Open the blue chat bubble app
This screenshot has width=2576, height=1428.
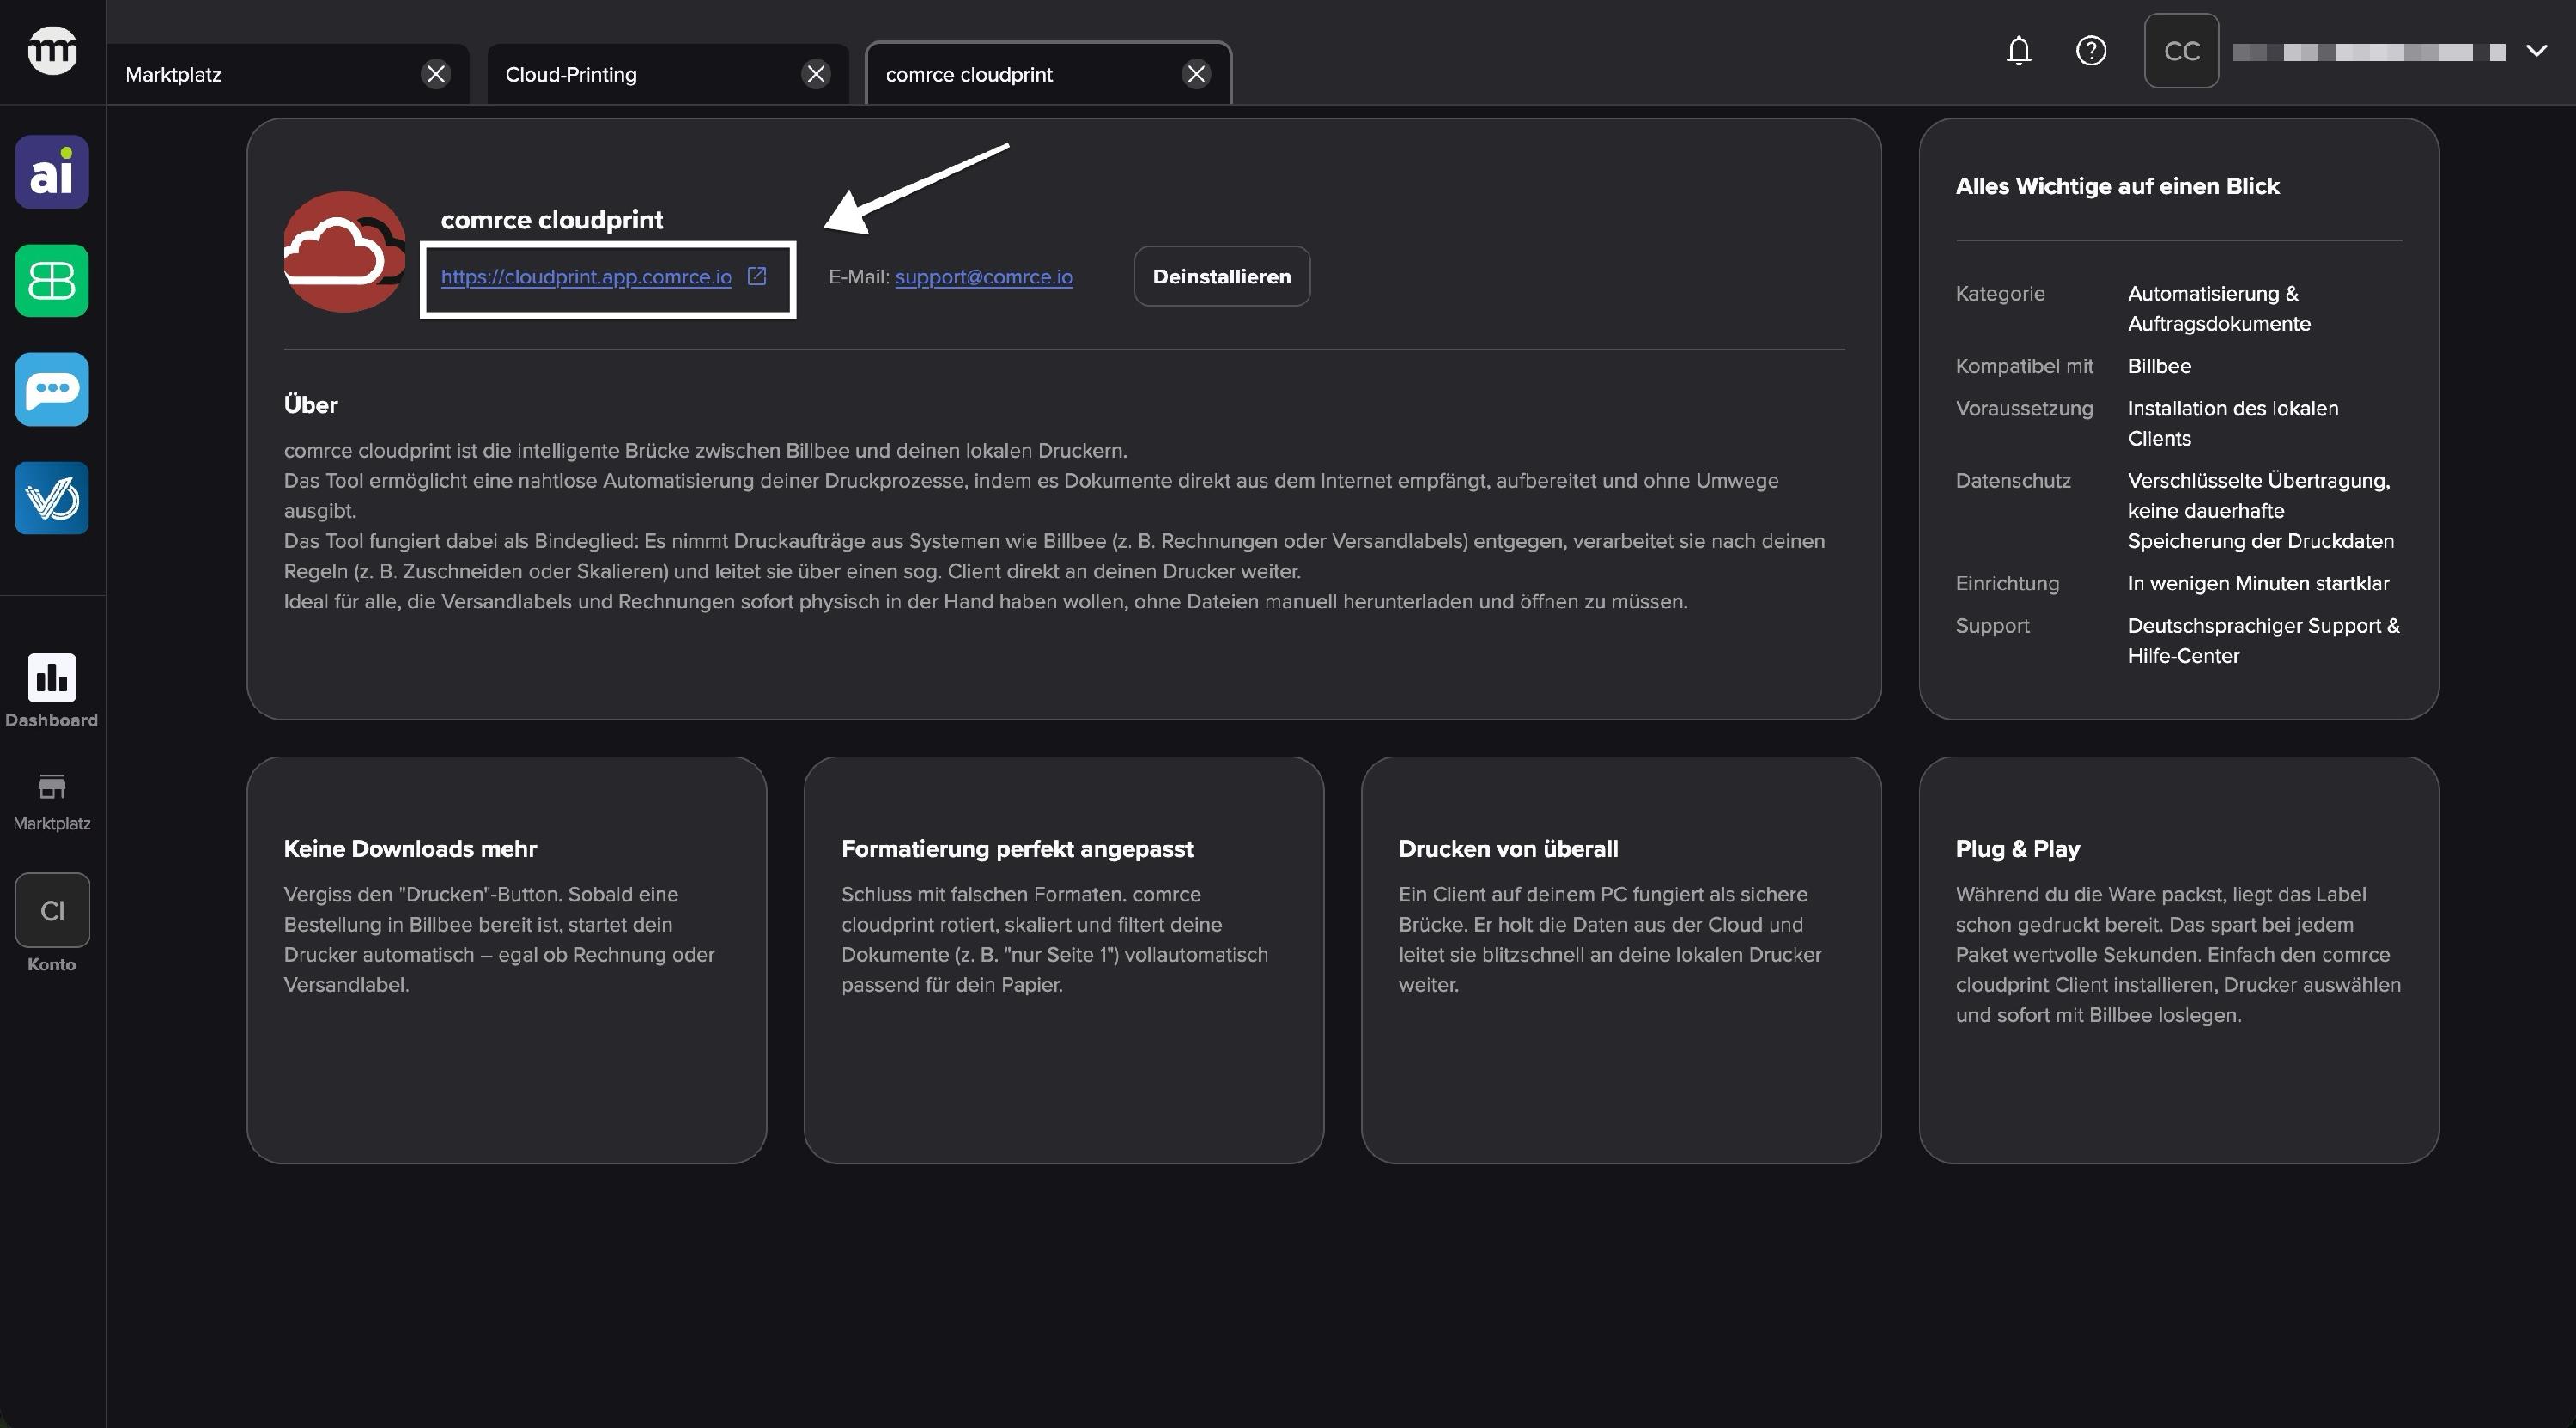52,390
